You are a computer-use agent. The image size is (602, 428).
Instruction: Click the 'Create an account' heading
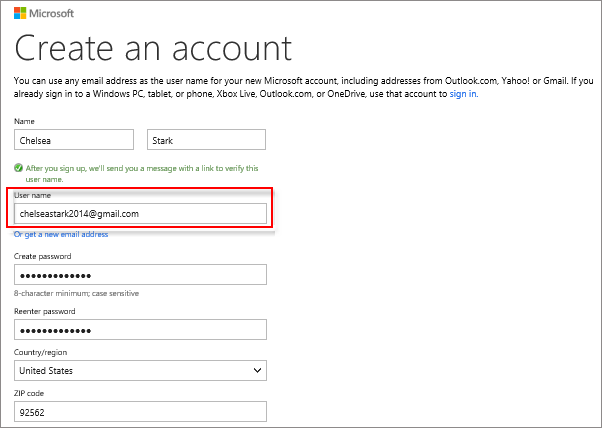coord(153,48)
